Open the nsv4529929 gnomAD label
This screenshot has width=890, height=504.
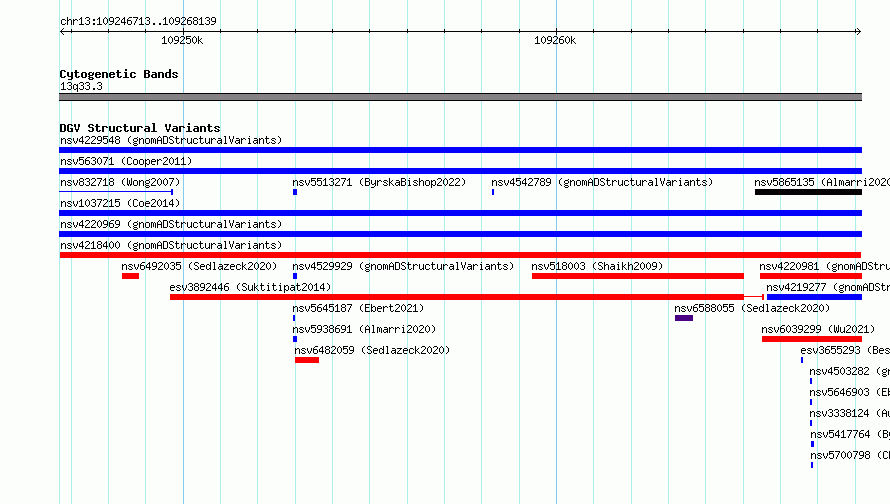click(x=403, y=266)
